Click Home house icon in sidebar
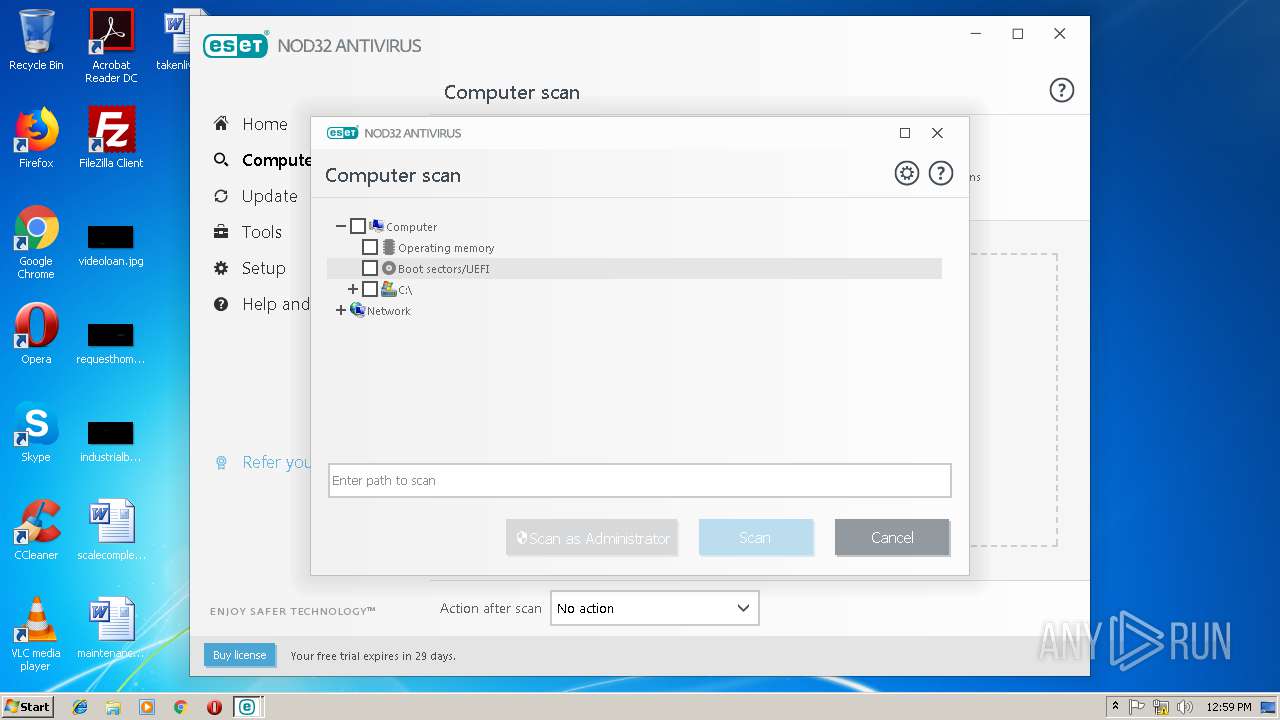This screenshot has width=1280, height=720. pyautogui.click(x=221, y=123)
